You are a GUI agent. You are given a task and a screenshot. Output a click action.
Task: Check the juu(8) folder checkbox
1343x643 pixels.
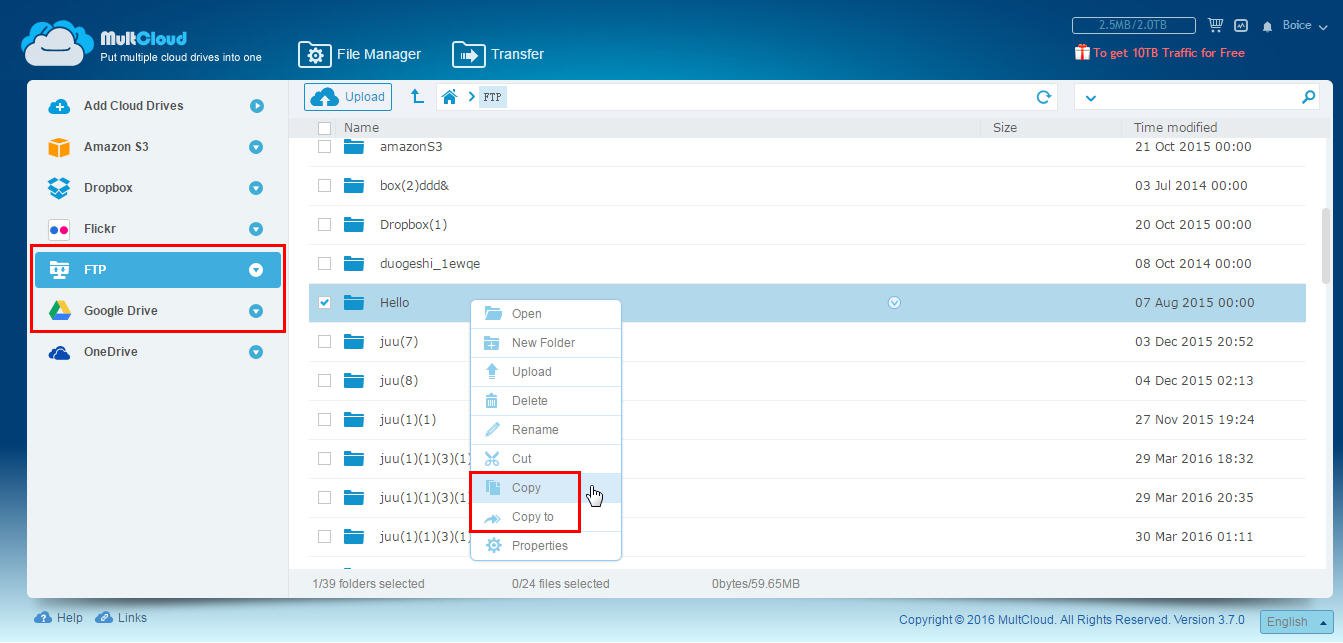point(324,380)
